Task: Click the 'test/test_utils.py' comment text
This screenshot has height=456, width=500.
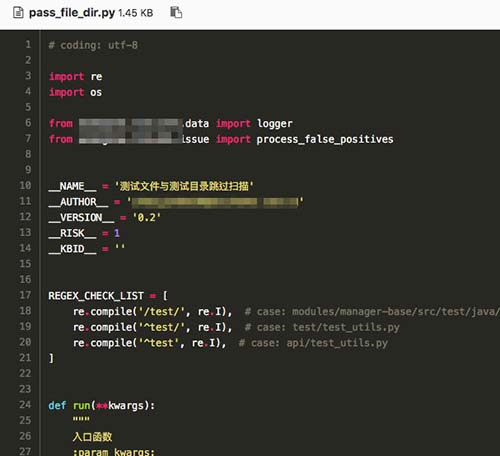Action: point(346,327)
